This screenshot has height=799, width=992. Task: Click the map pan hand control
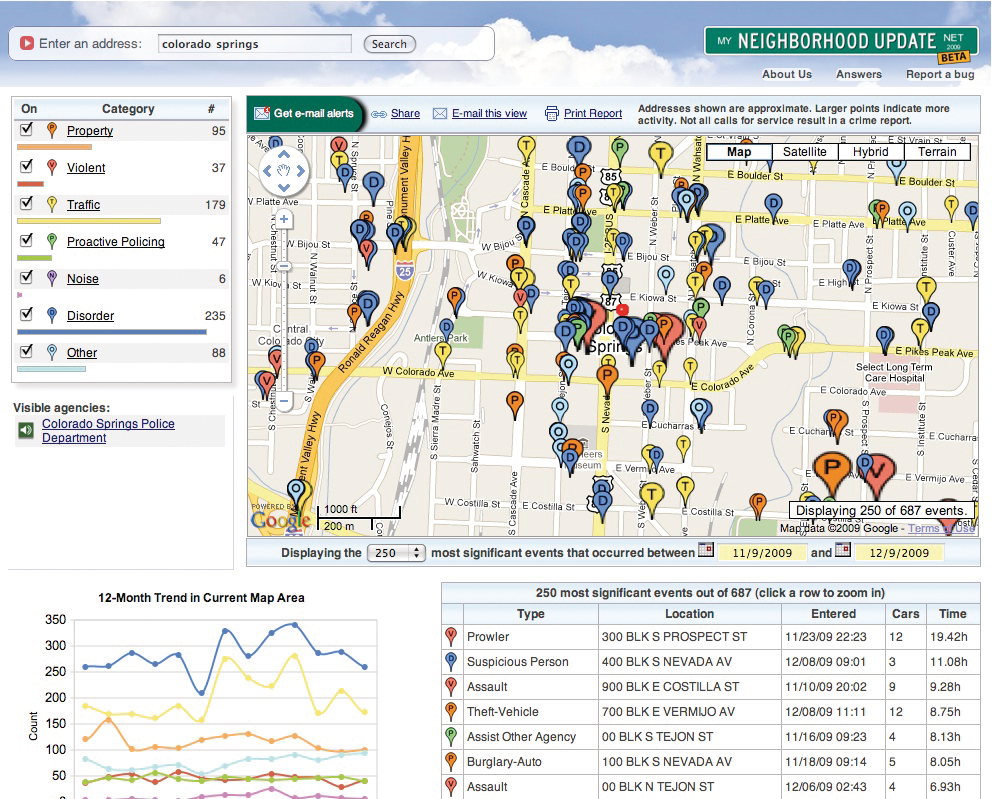click(283, 170)
